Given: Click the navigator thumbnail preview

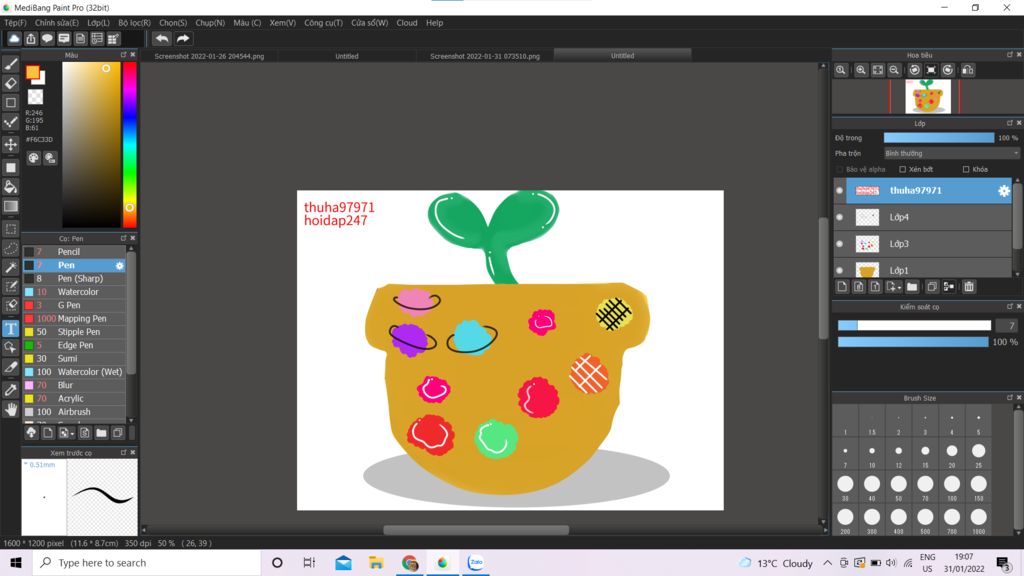Looking at the screenshot, I should [x=927, y=97].
